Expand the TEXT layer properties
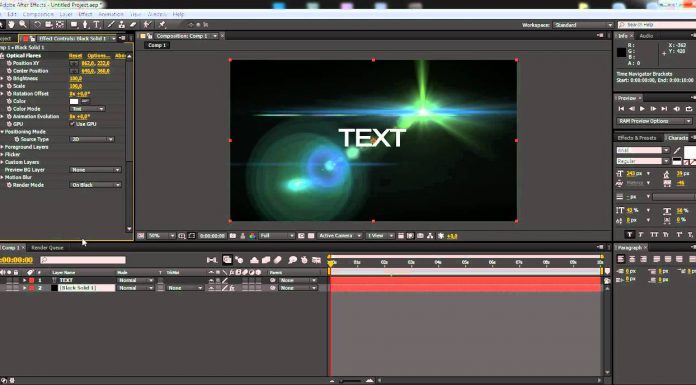This screenshot has height=385, width=696. pos(24,281)
